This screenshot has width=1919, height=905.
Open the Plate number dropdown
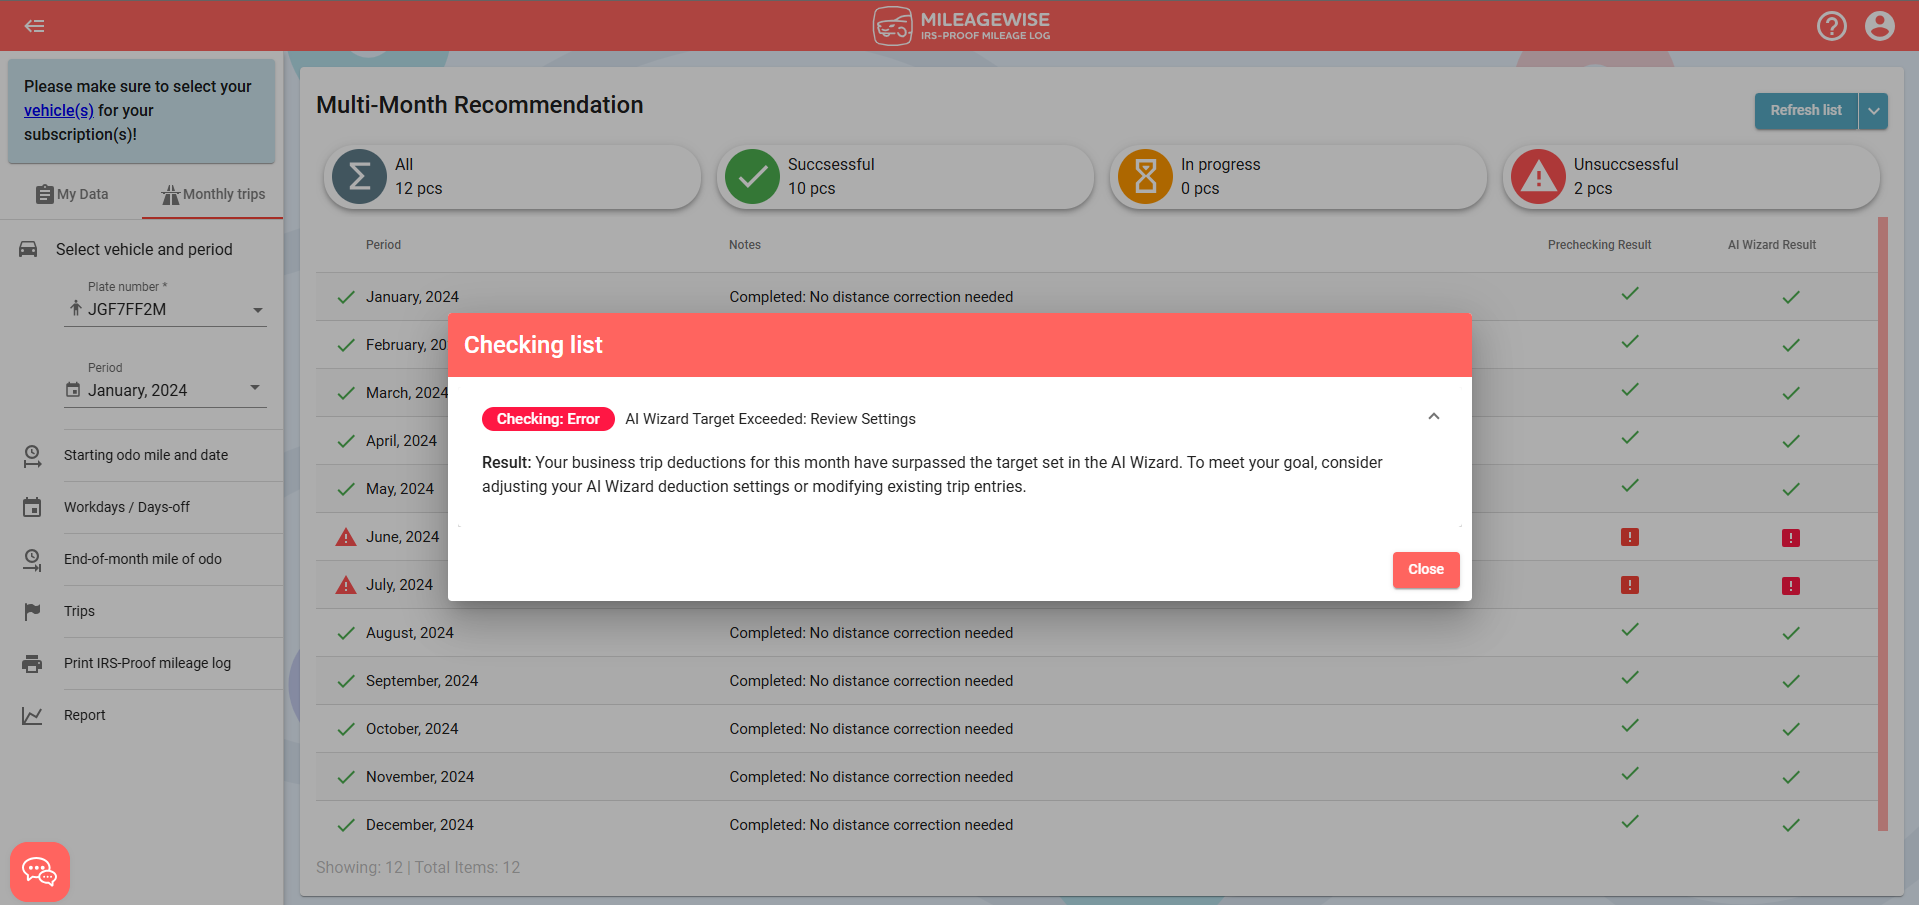166,309
